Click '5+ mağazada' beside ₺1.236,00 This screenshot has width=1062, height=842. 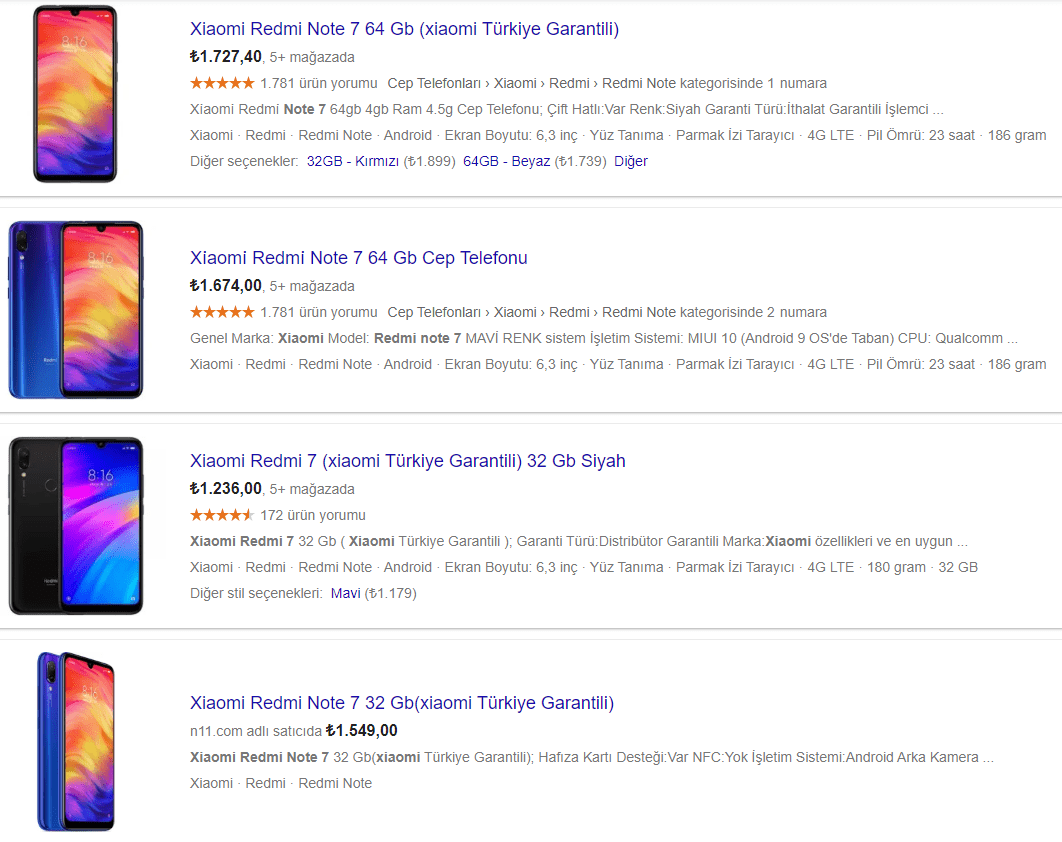[x=312, y=489]
